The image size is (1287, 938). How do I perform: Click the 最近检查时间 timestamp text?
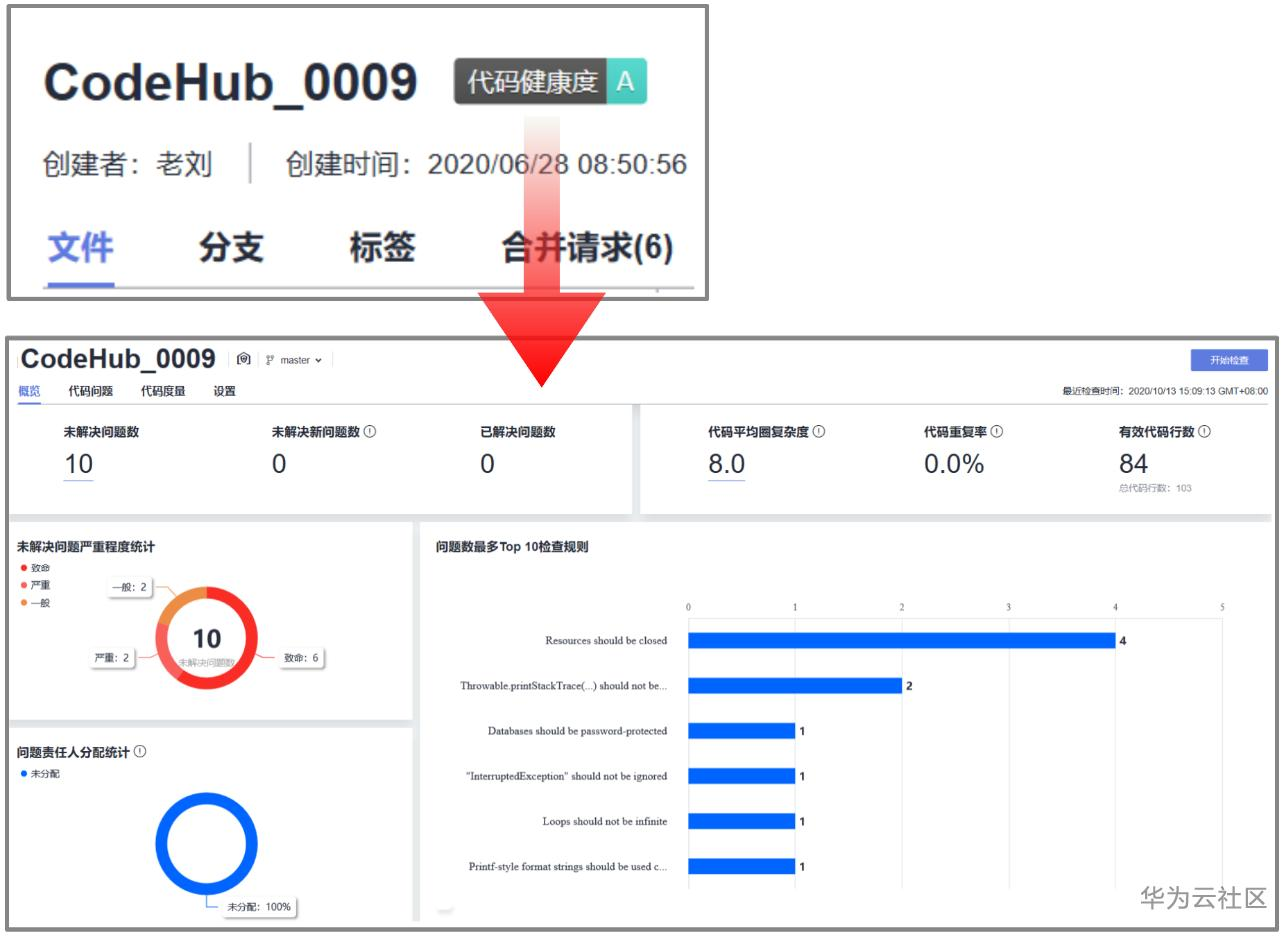1165,391
